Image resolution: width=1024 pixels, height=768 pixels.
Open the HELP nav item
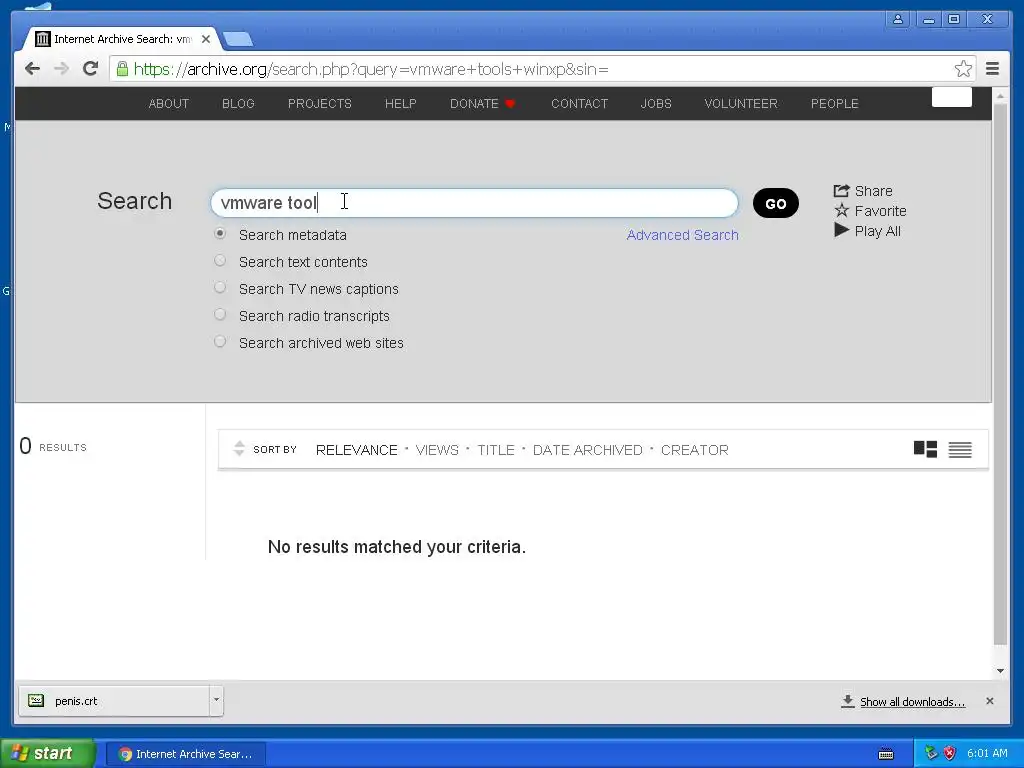400,104
